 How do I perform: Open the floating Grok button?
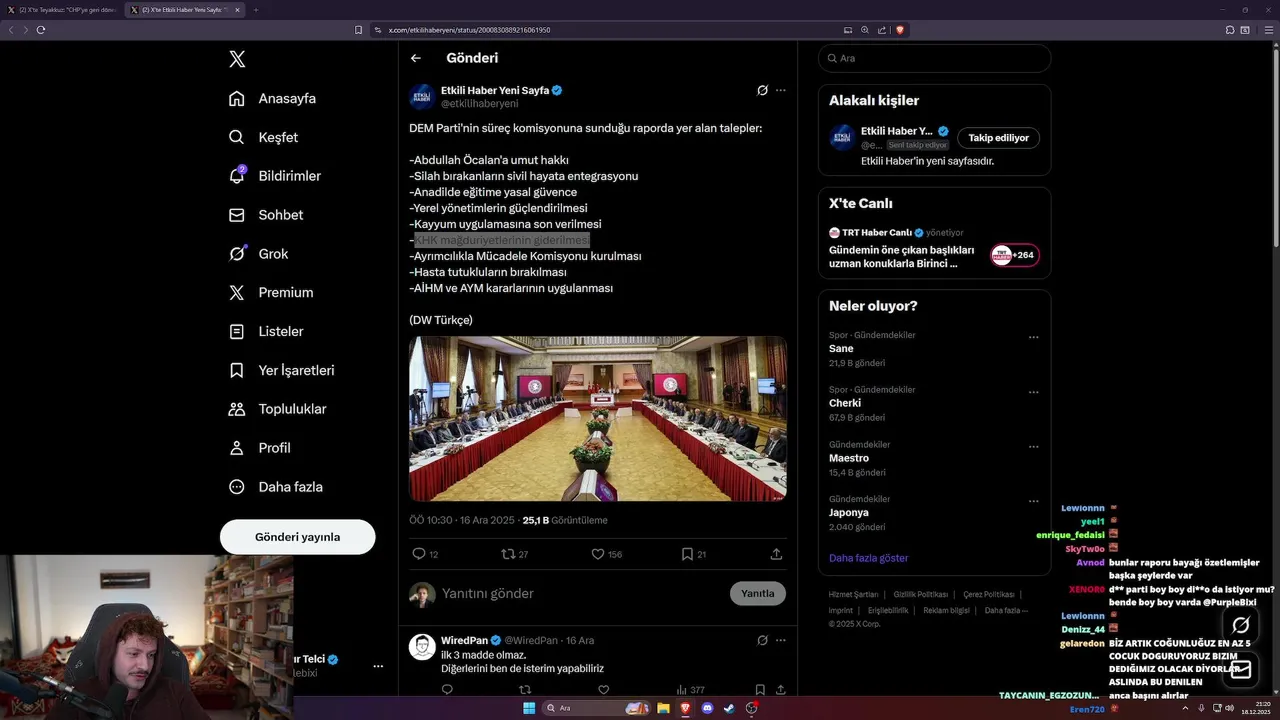(x=1241, y=626)
